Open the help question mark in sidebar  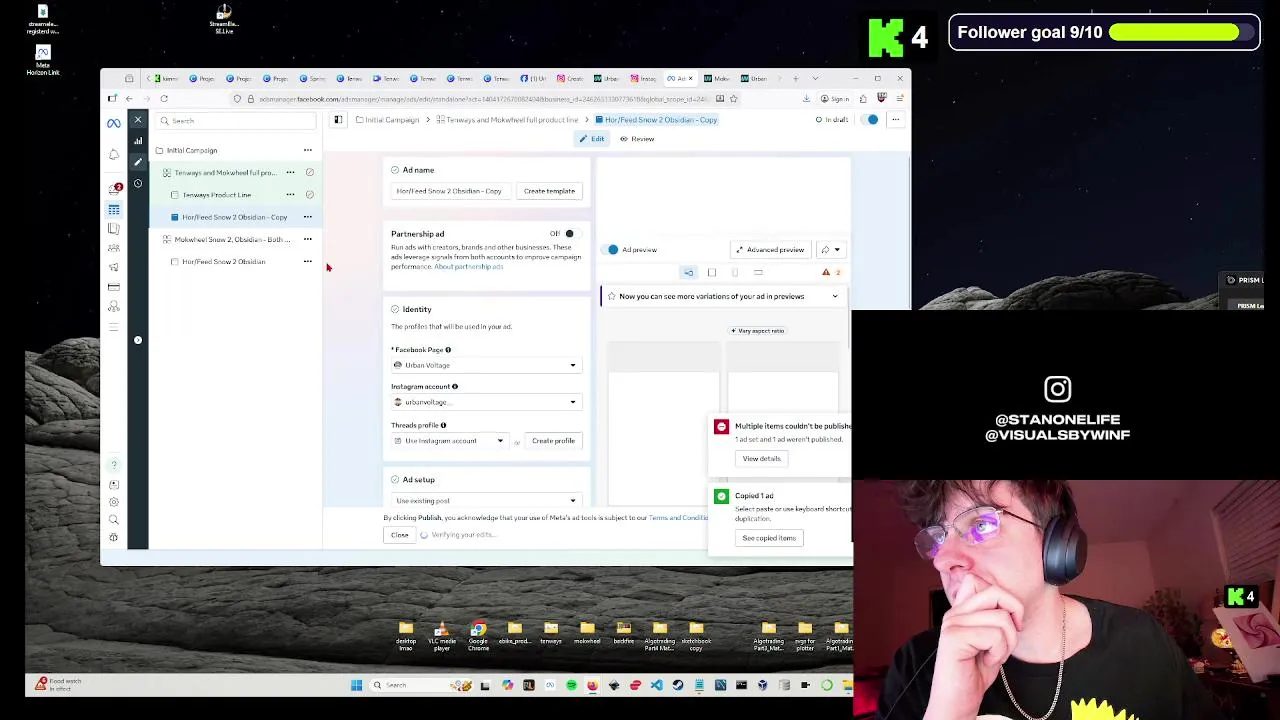(114, 465)
